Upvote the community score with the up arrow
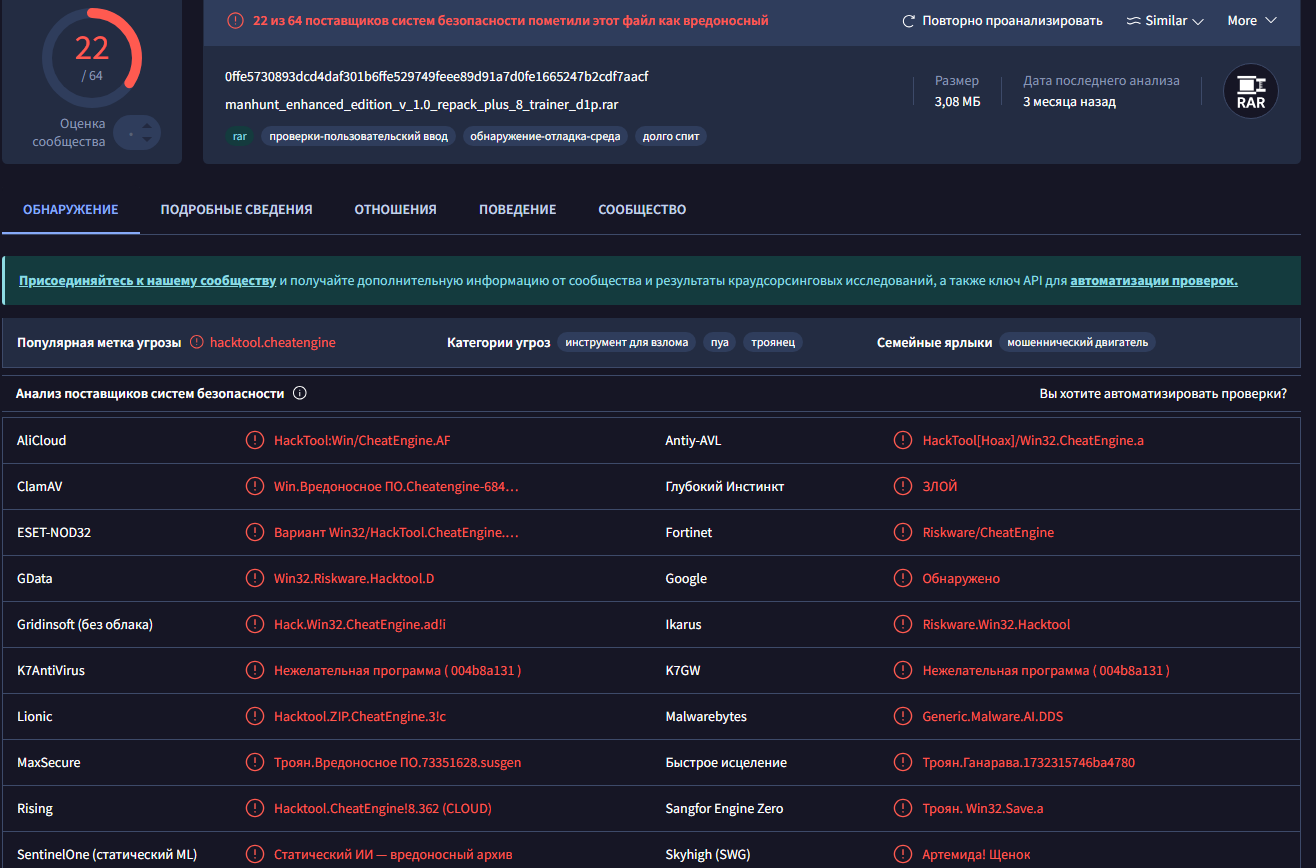This screenshot has height=868, width=1316. pos(147,126)
